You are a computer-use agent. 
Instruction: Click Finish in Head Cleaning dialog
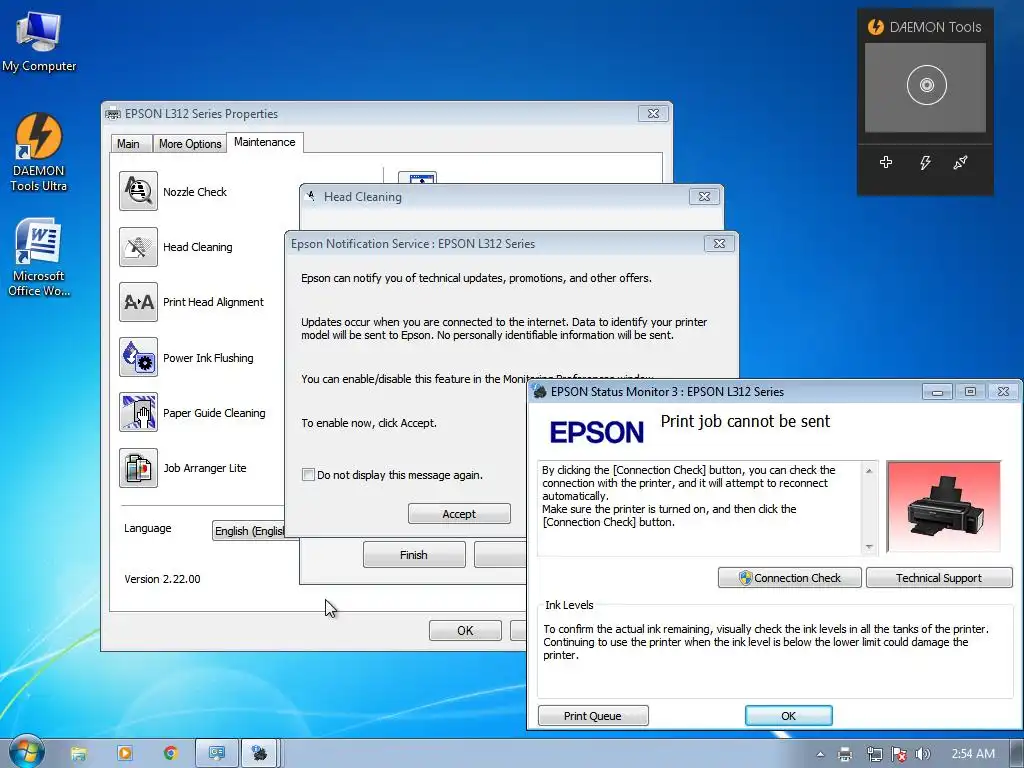(x=414, y=554)
